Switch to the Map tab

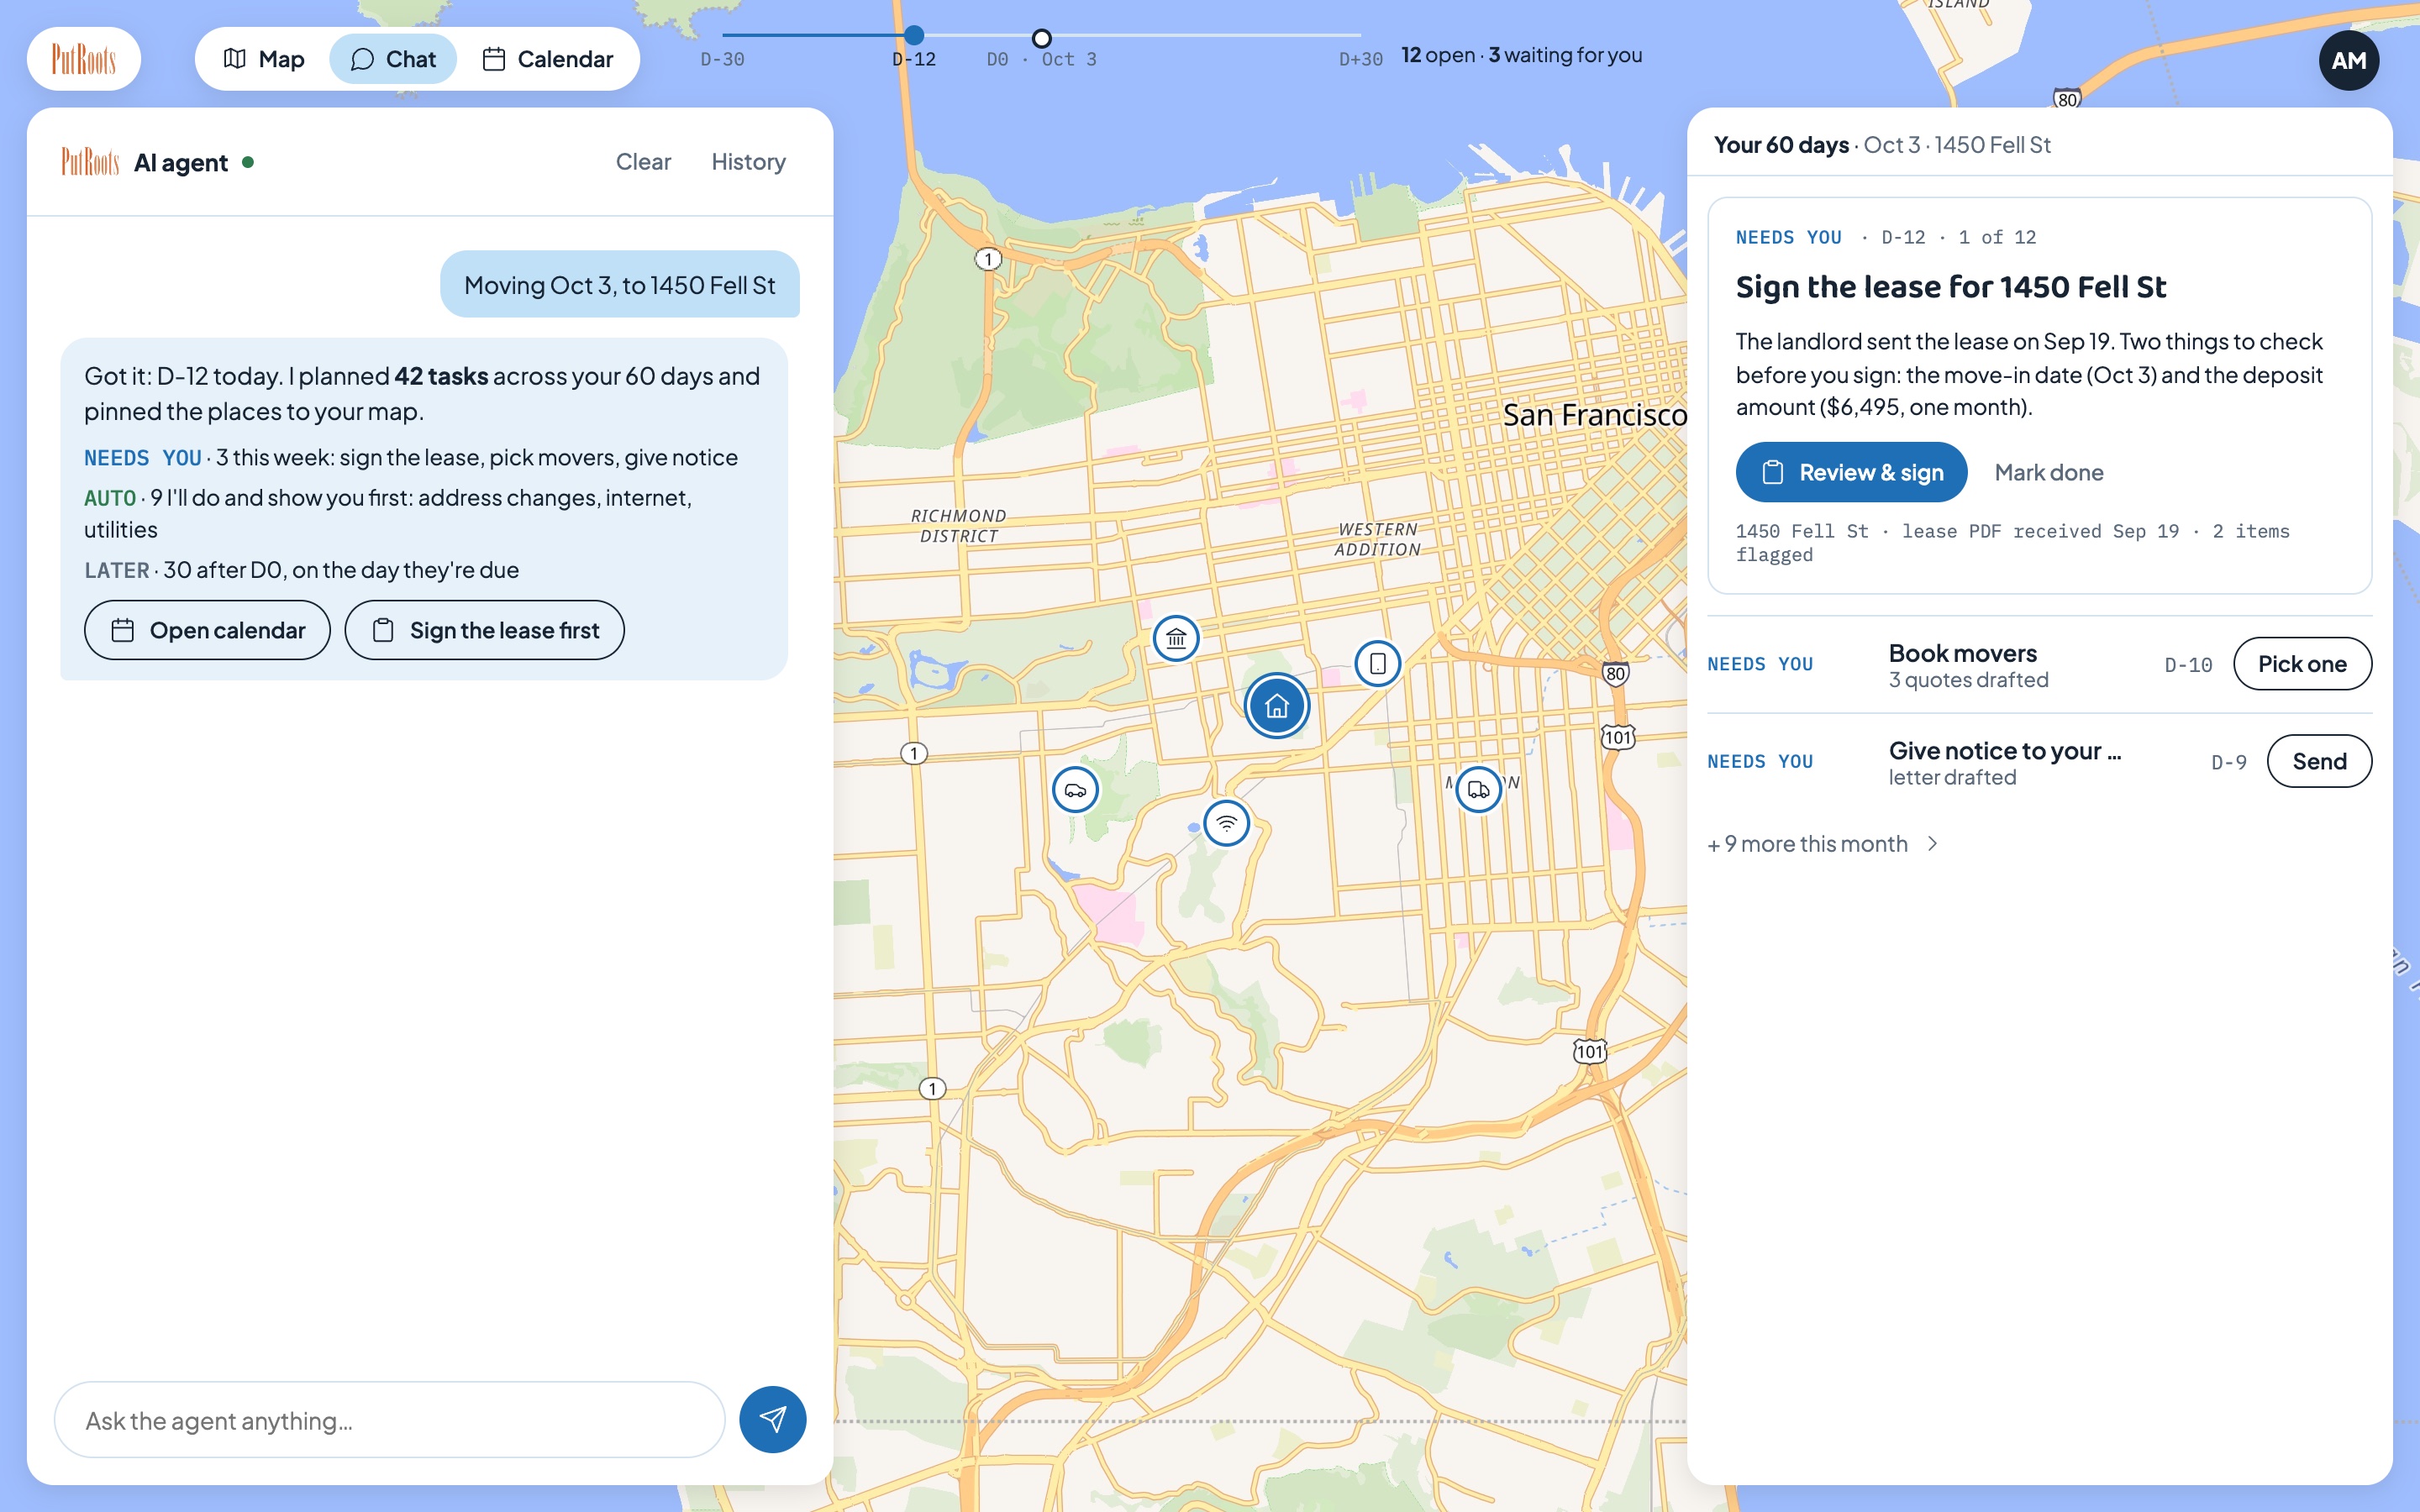tap(264, 59)
